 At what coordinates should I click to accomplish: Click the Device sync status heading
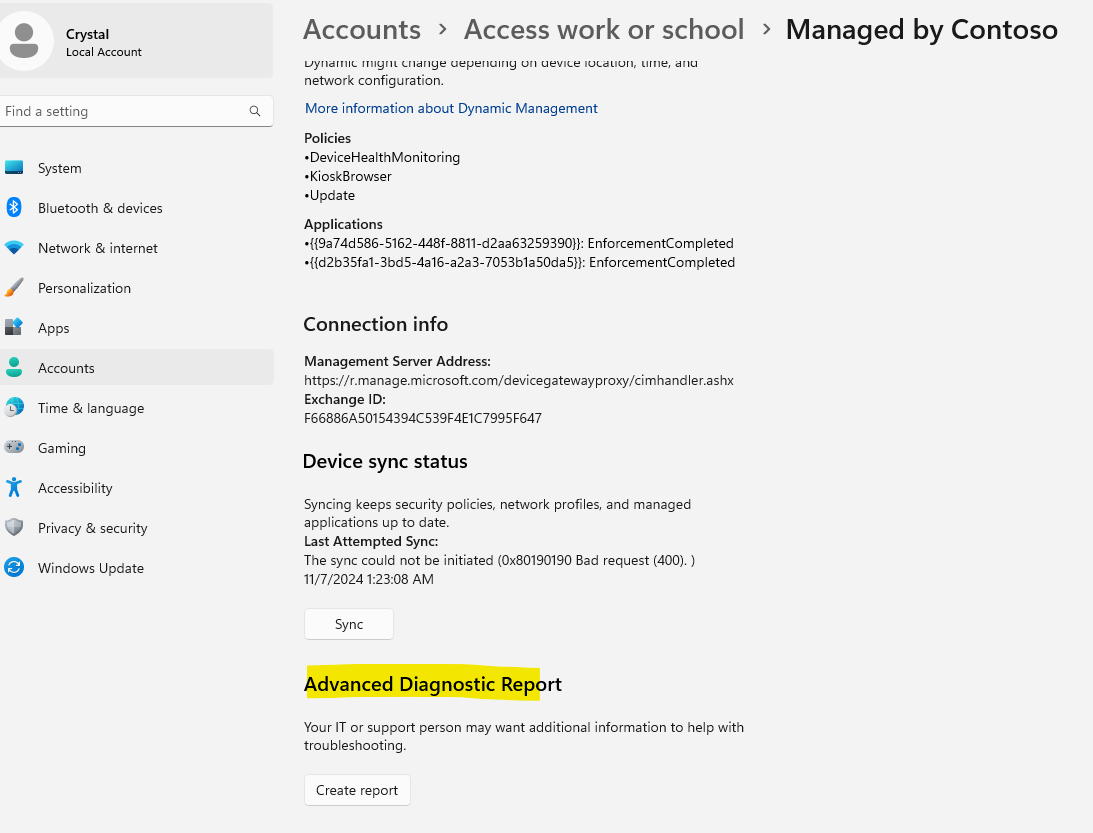pos(385,461)
